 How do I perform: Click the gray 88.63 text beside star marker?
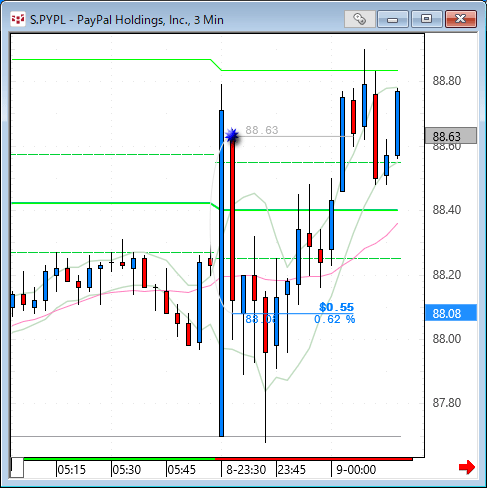pos(262,130)
